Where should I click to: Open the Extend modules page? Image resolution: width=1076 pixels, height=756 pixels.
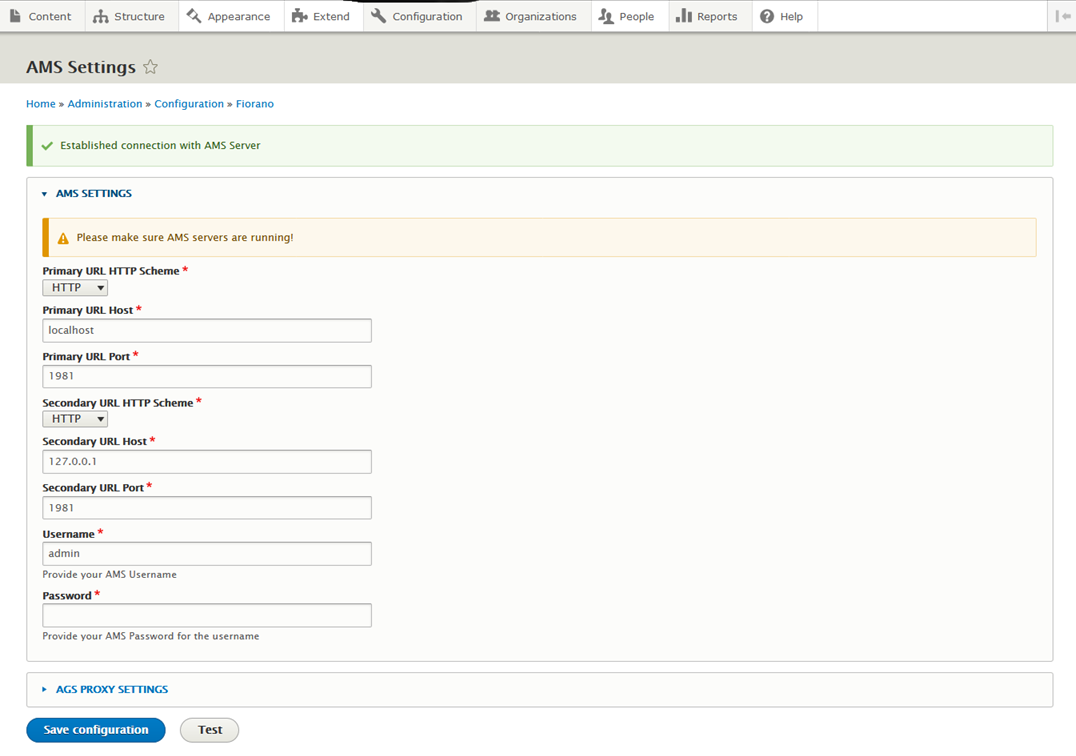click(x=321, y=16)
